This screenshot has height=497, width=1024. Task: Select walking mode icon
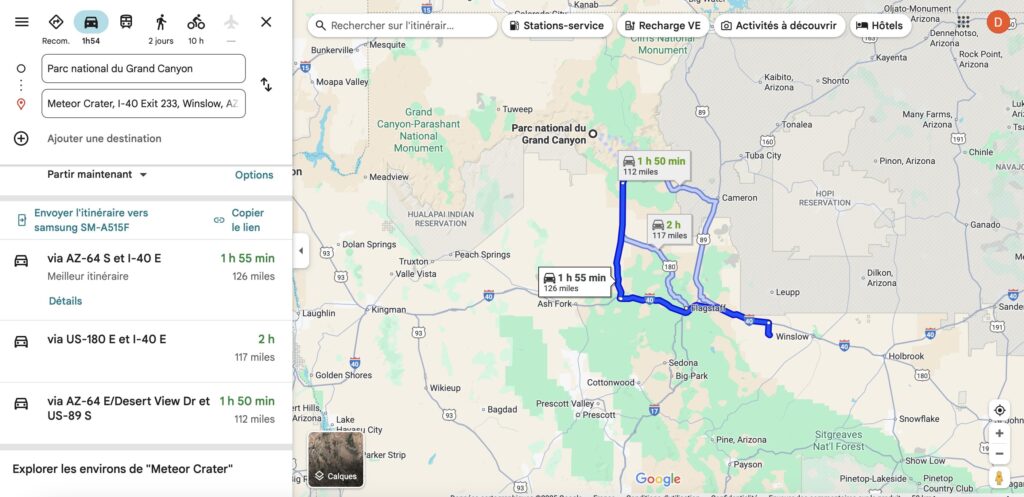click(161, 22)
